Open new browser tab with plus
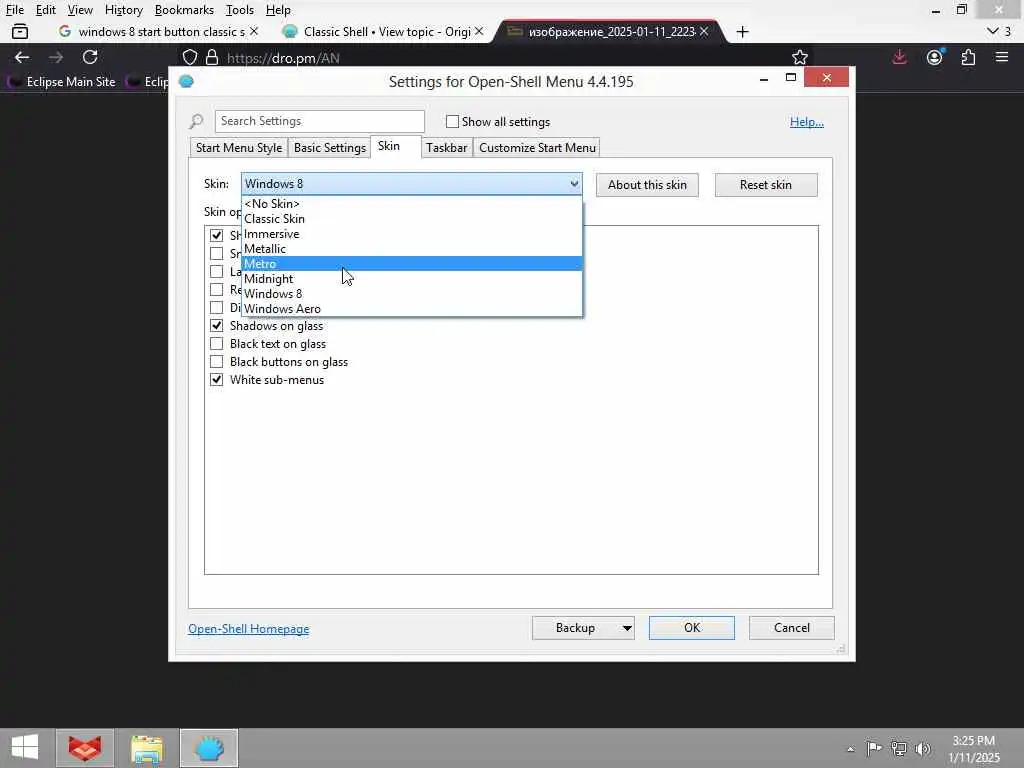Screen dimensions: 1024x768 (x=743, y=32)
